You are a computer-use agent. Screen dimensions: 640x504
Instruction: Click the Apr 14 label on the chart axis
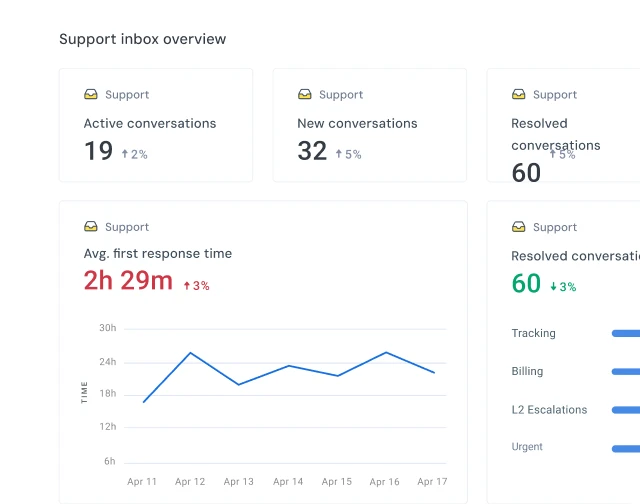click(288, 482)
